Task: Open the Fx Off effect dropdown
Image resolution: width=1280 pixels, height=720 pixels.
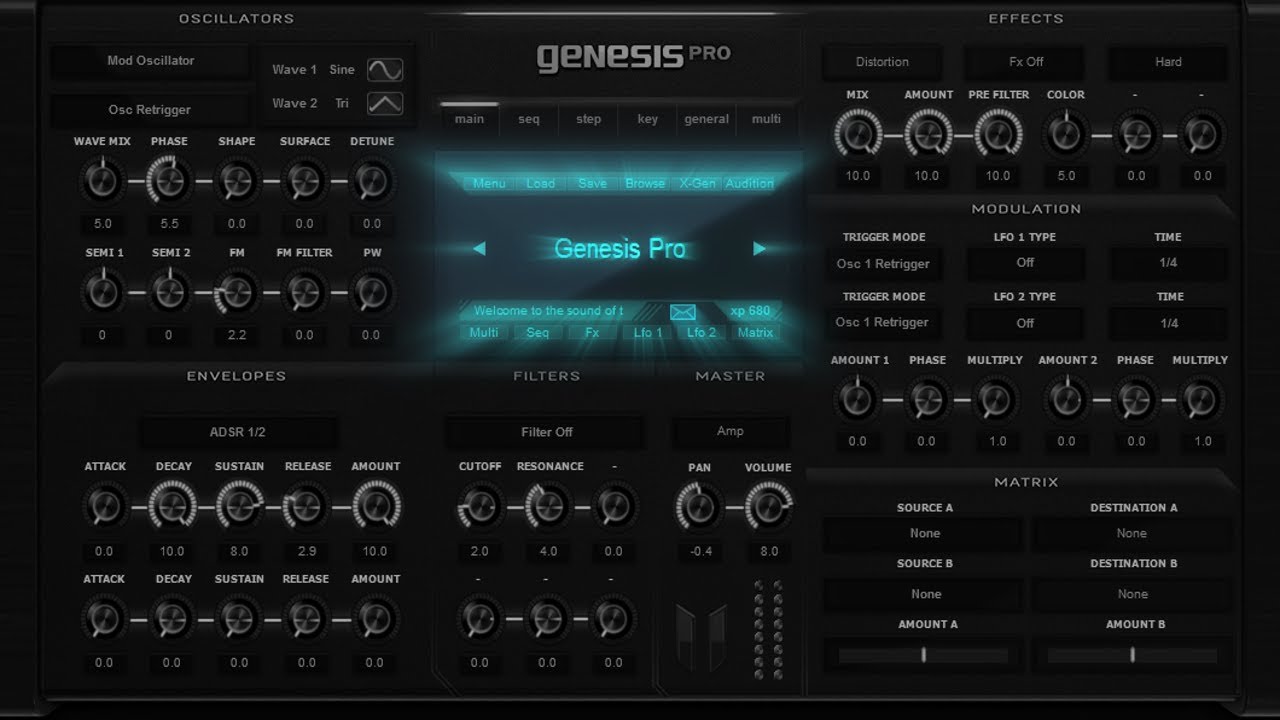Action: [1026, 62]
